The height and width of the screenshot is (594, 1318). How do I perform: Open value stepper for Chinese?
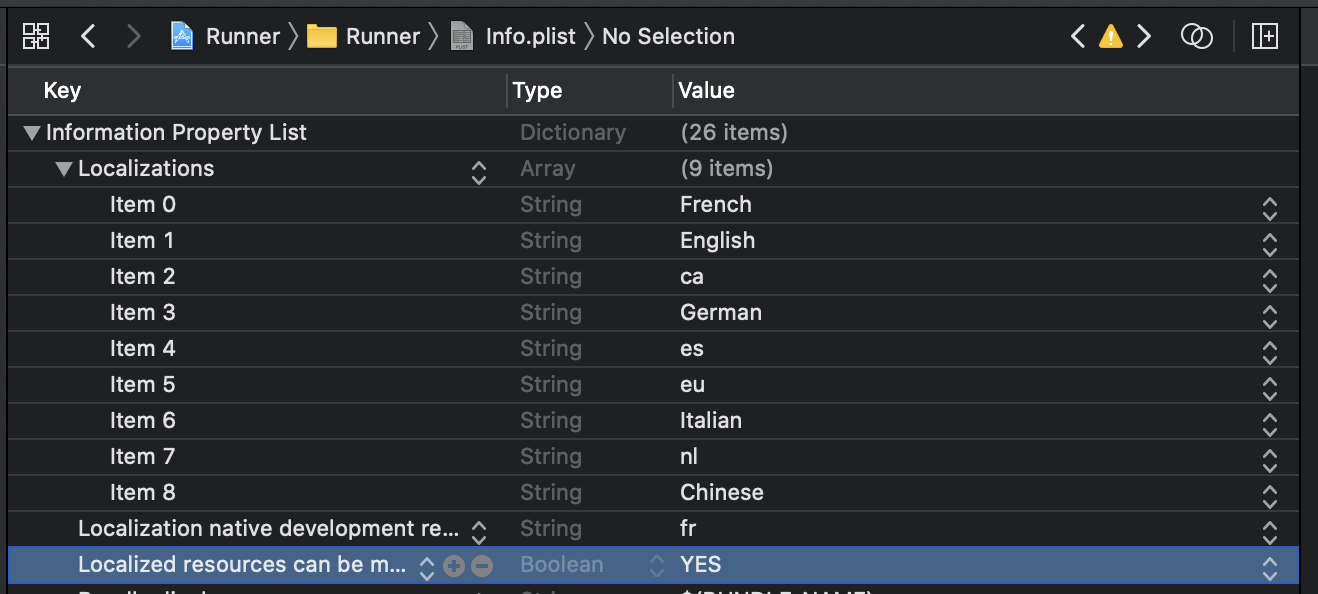tap(1270, 496)
